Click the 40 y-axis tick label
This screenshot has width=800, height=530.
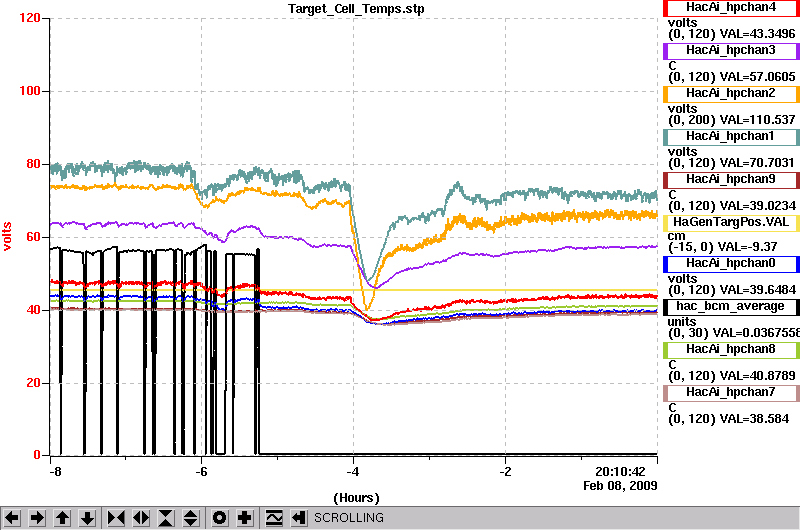point(33,310)
